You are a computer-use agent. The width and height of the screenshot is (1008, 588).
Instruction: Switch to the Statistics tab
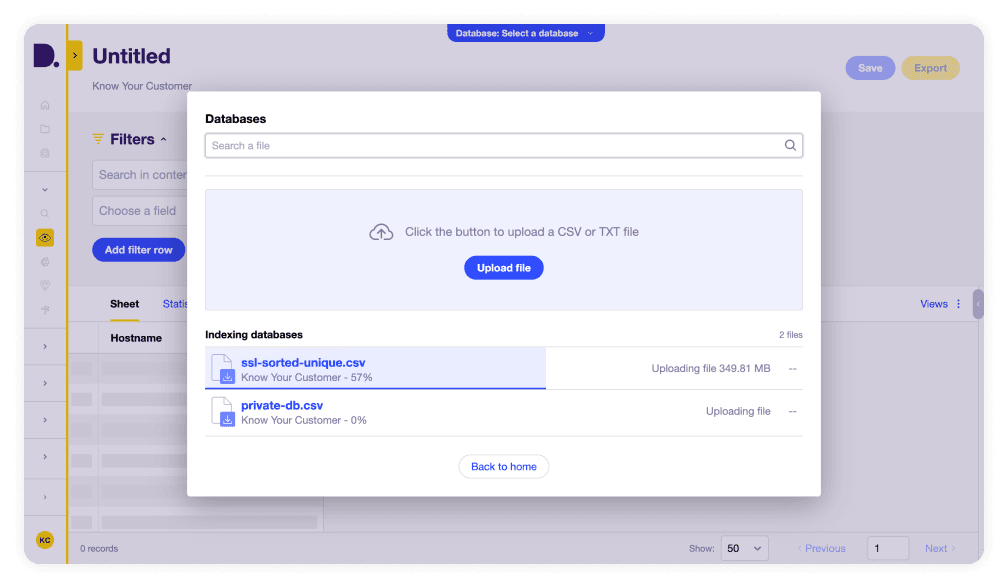176,303
